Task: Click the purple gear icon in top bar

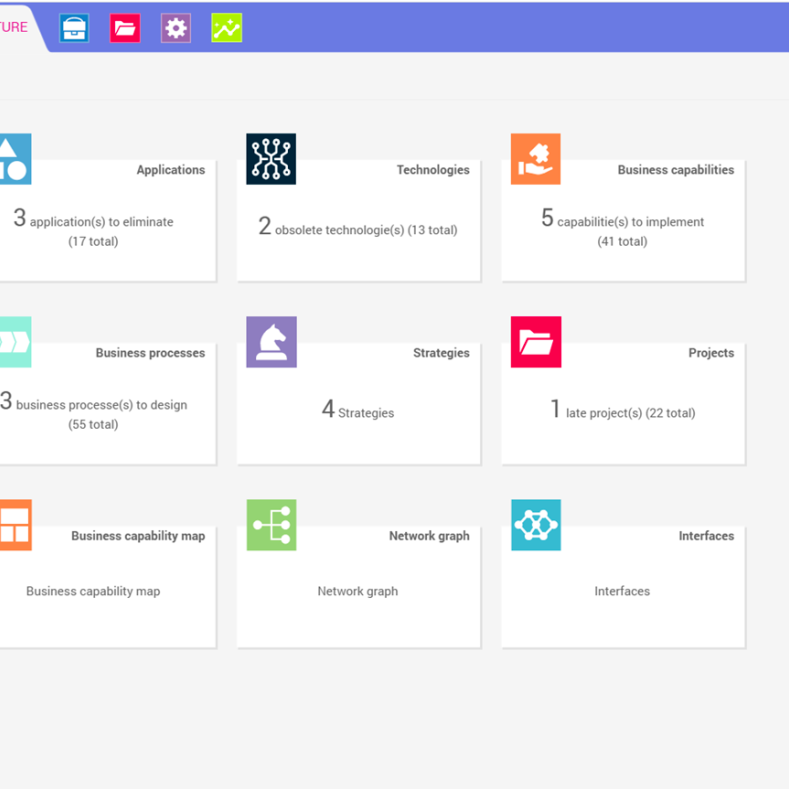Action: pyautogui.click(x=176, y=28)
